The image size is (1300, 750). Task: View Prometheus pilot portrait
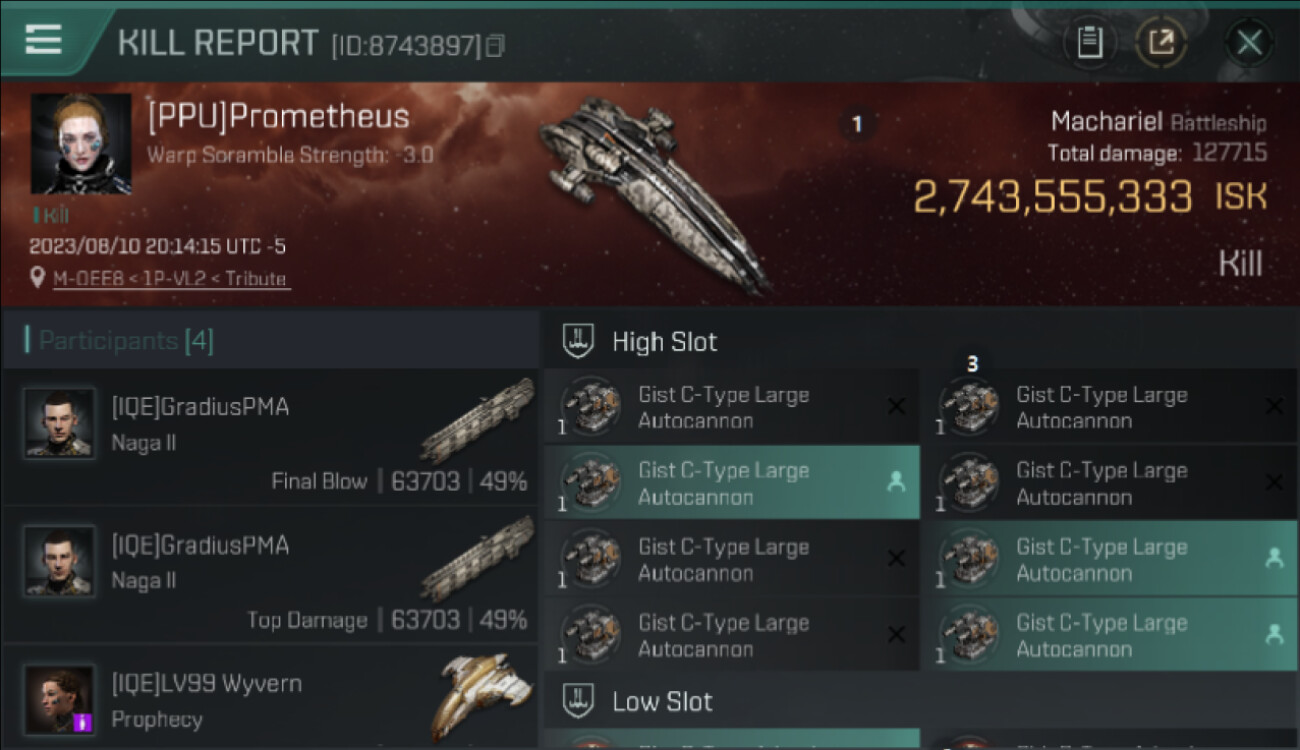81,144
